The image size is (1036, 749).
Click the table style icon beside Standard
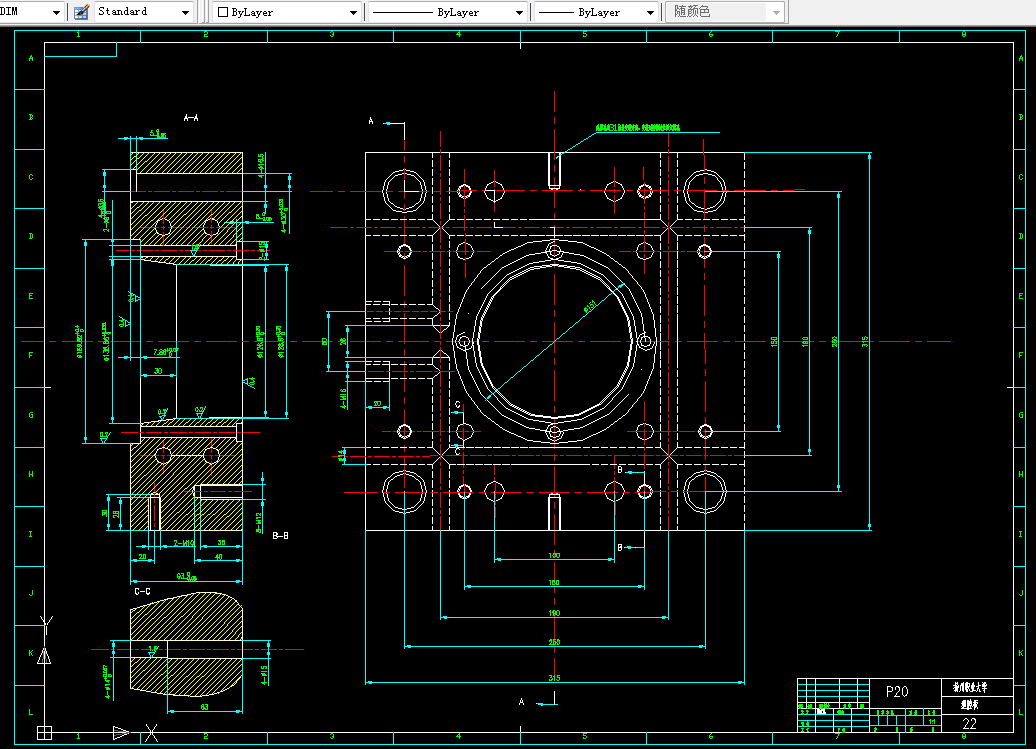[81, 12]
